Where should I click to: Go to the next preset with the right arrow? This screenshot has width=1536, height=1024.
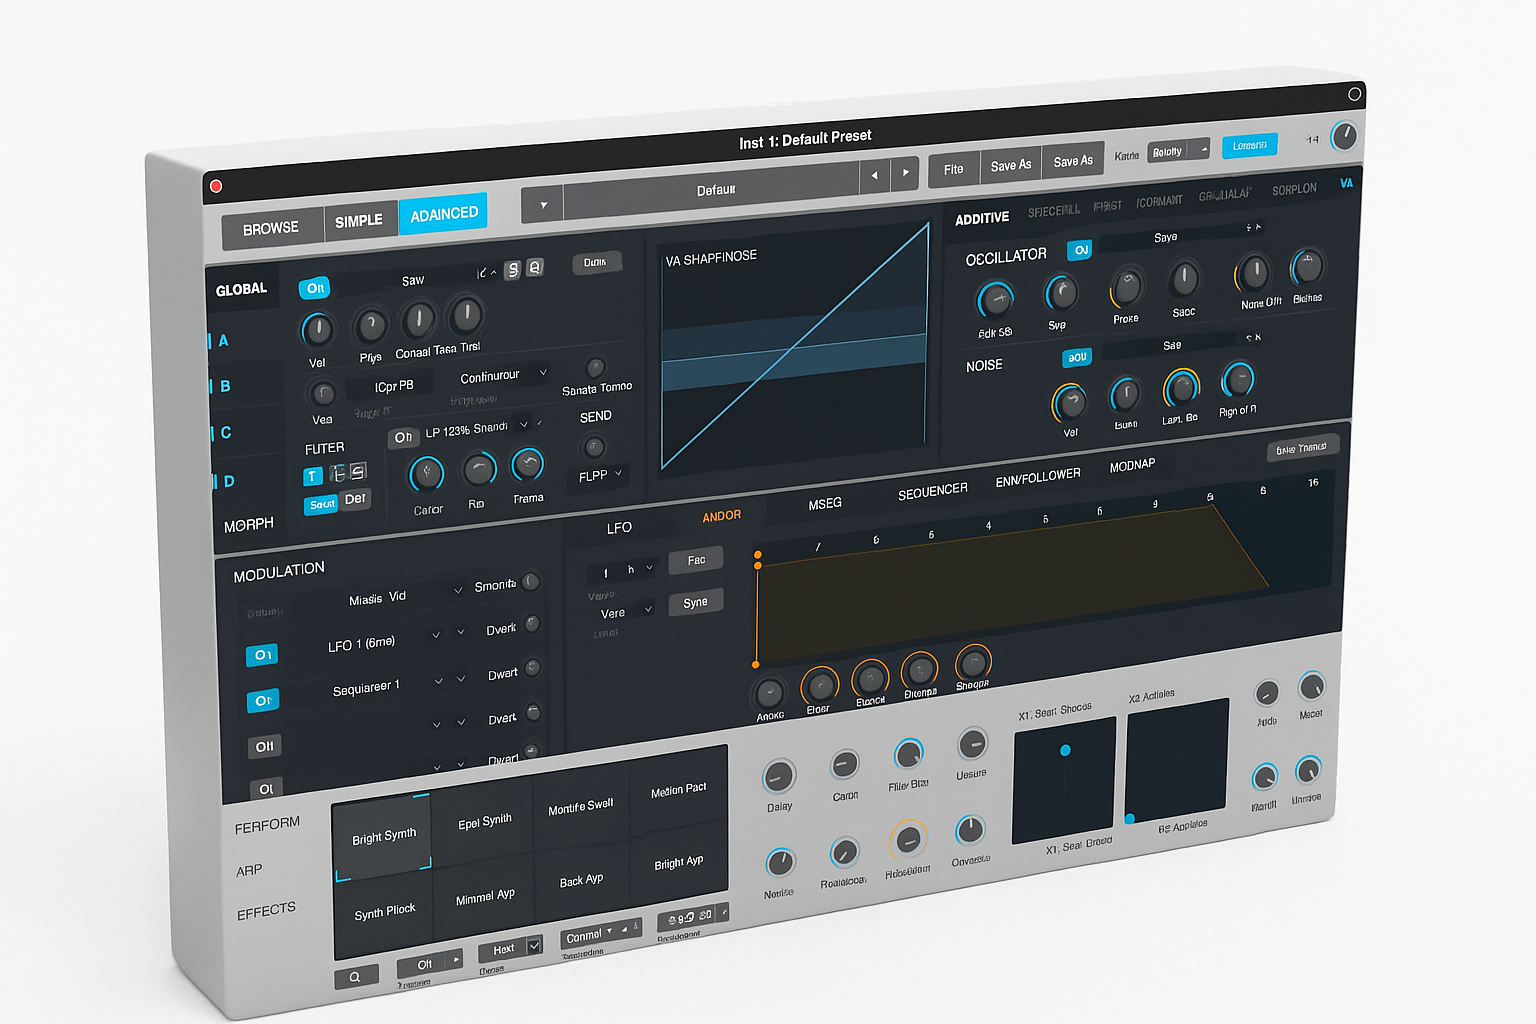(905, 172)
